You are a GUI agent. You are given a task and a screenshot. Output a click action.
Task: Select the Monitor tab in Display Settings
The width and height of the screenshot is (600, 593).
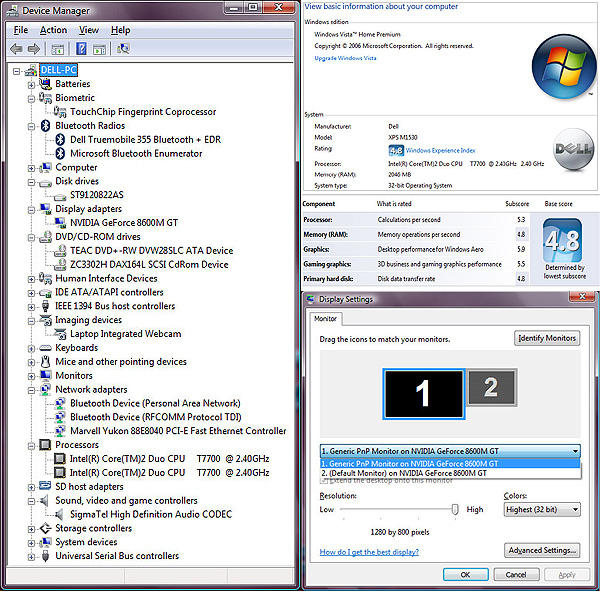pyautogui.click(x=325, y=319)
